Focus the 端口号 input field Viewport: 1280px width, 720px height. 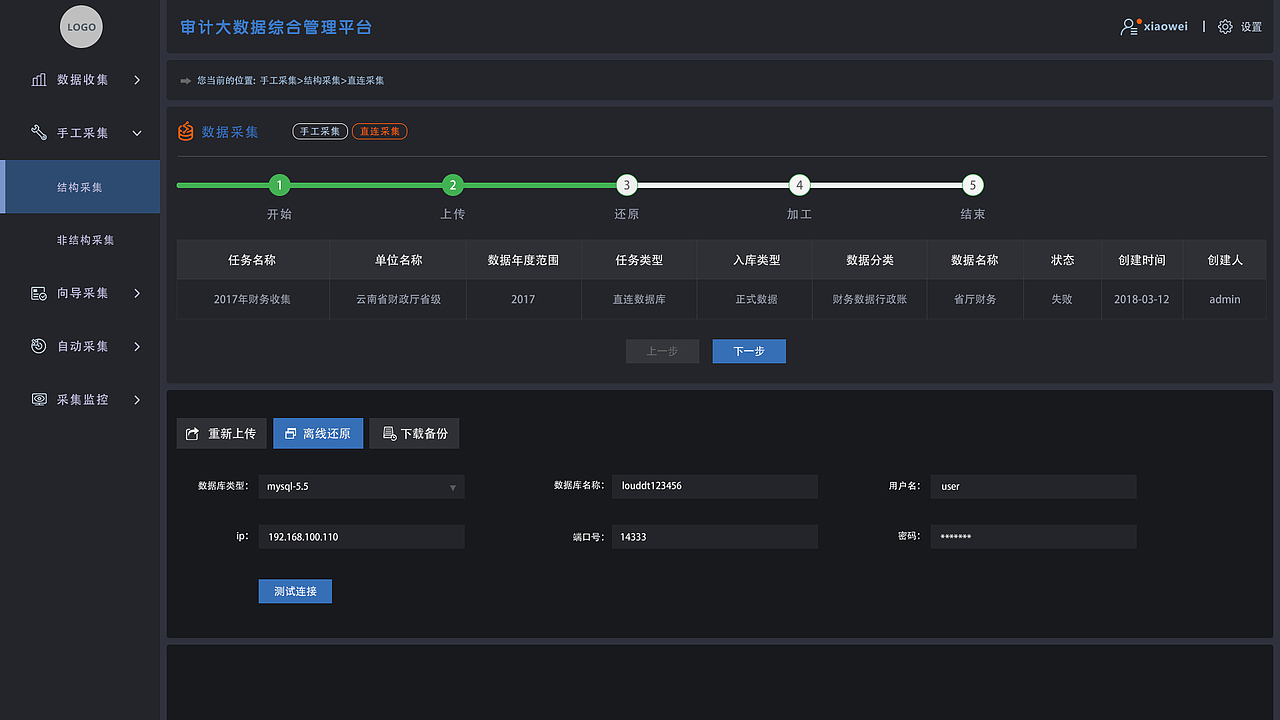pos(715,537)
